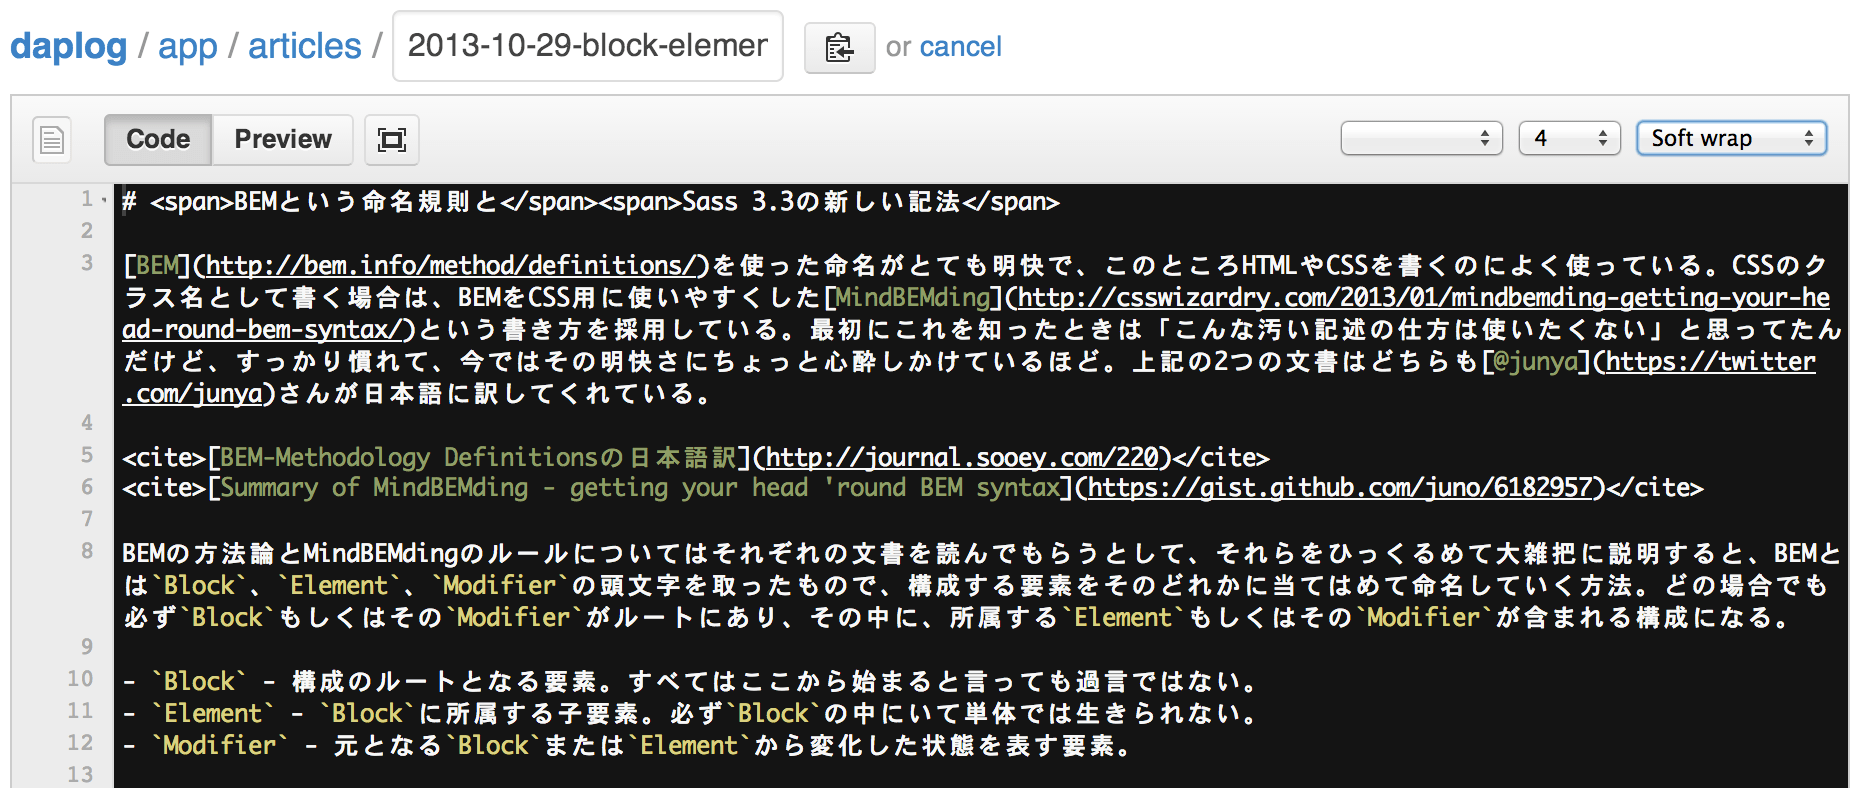The image size is (1860, 788).
Task: Click the file document icon in toolbar
Action: tap(52, 139)
